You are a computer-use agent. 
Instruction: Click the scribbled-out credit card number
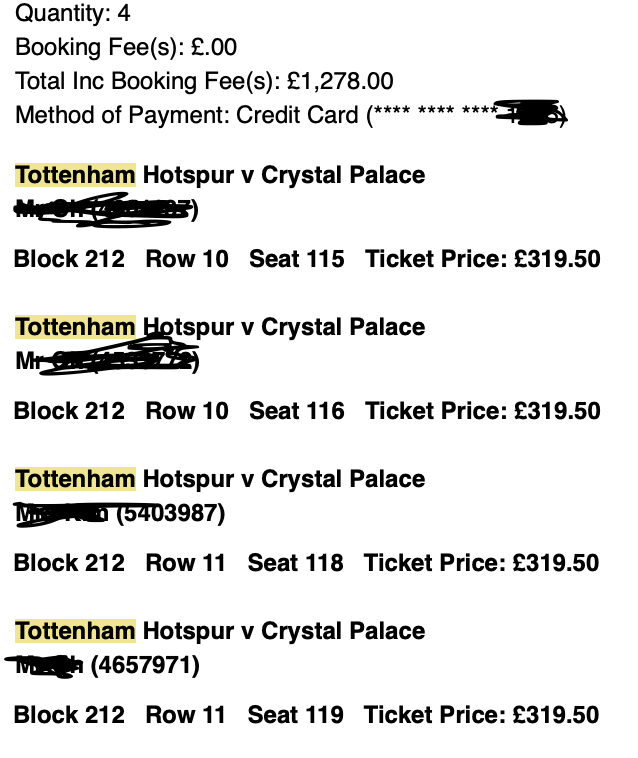pyautogui.click(x=529, y=113)
